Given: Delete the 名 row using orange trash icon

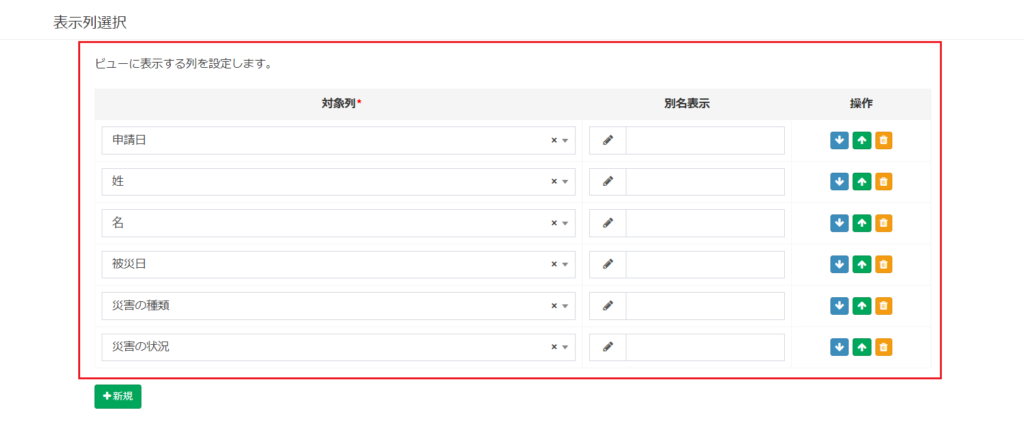Looking at the screenshot, I should click(x=884, y=223).
